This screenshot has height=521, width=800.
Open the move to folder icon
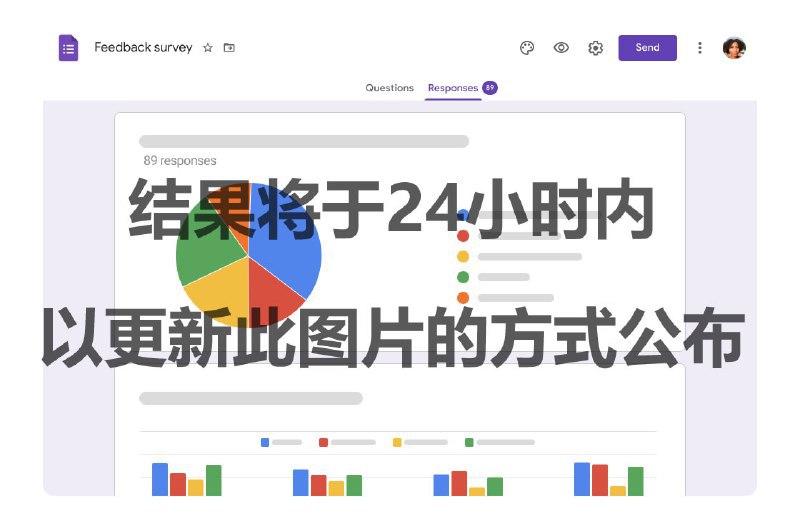[230, 48]
